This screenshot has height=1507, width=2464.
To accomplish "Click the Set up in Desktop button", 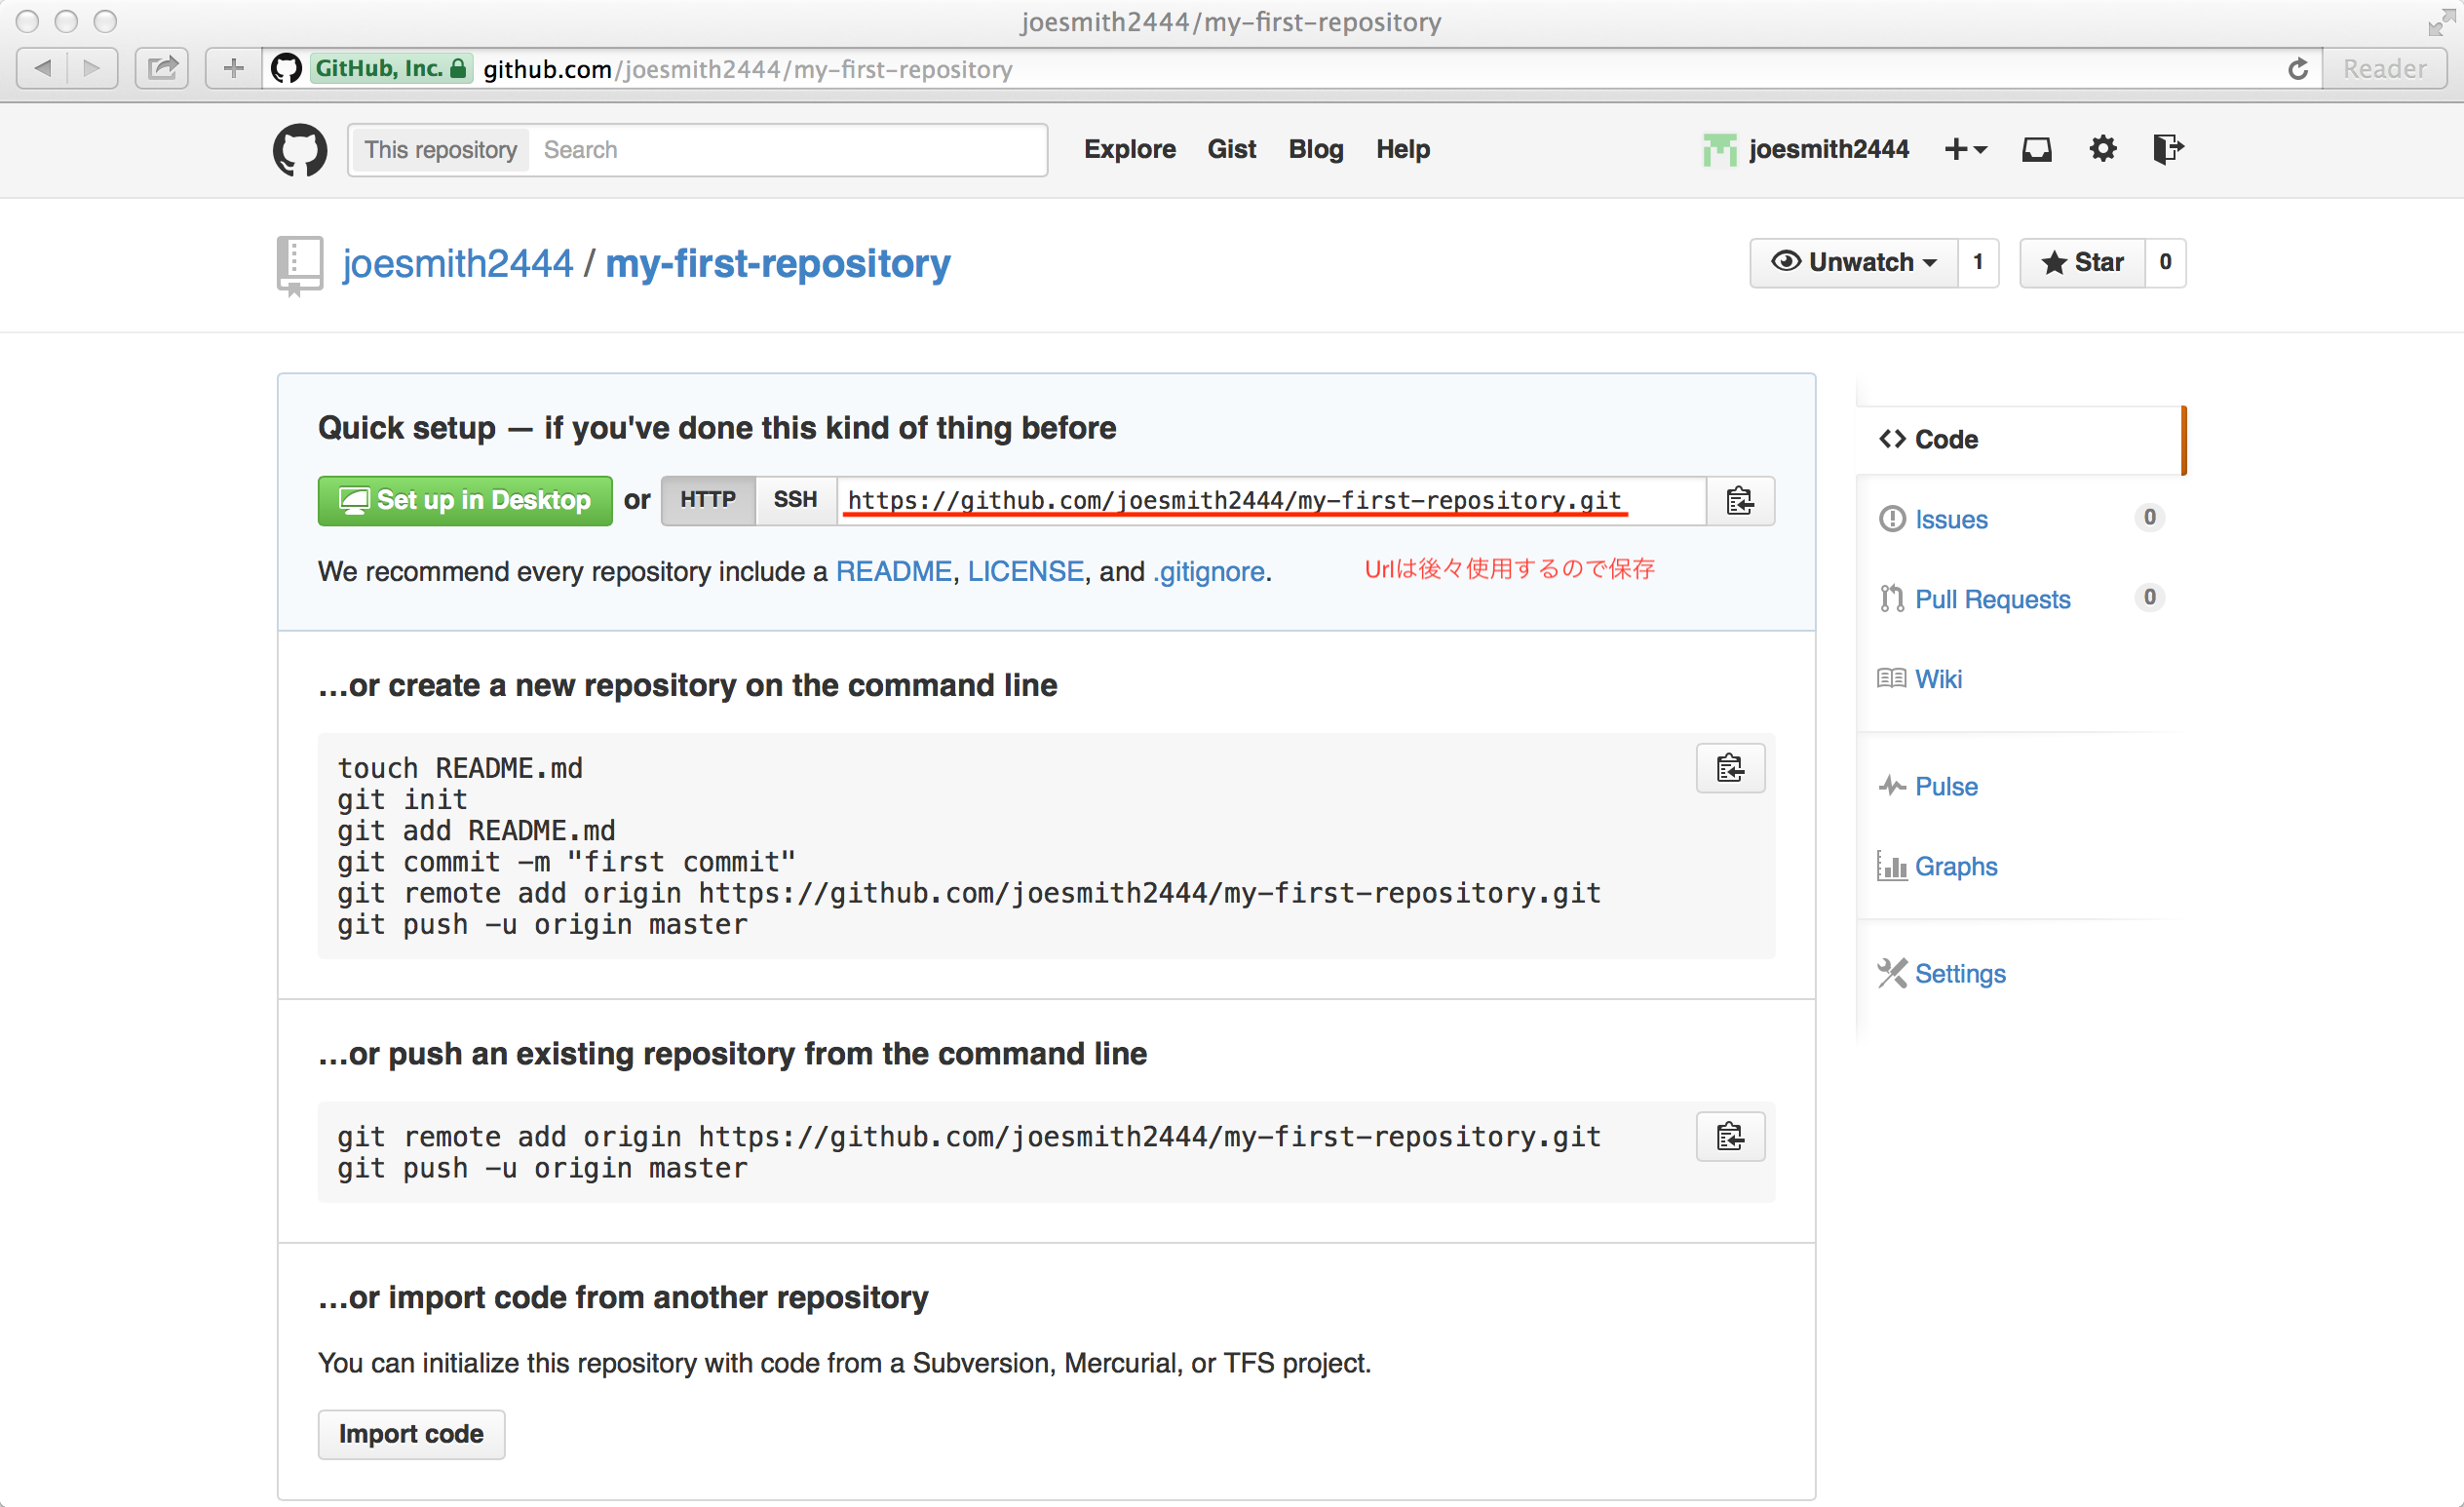I will 464,500.
